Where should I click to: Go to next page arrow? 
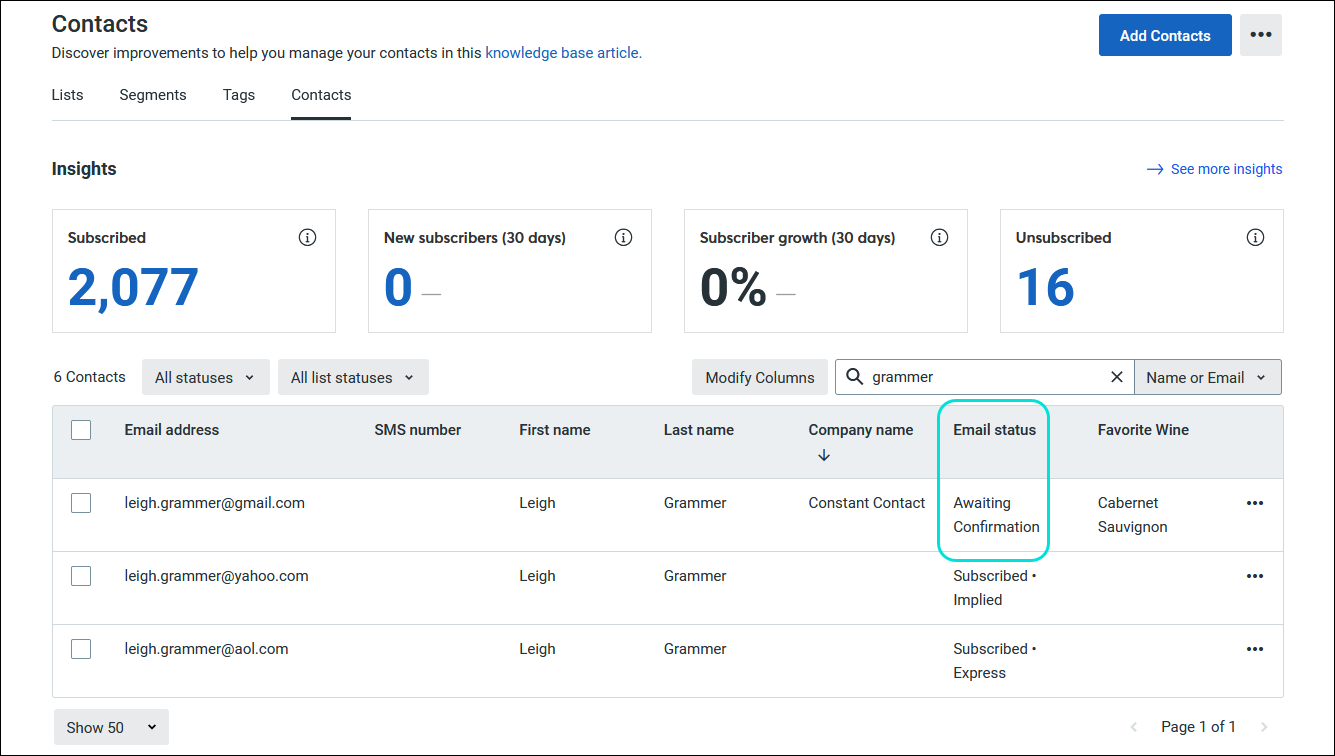pyautogui.click(x=1264, y=727)
